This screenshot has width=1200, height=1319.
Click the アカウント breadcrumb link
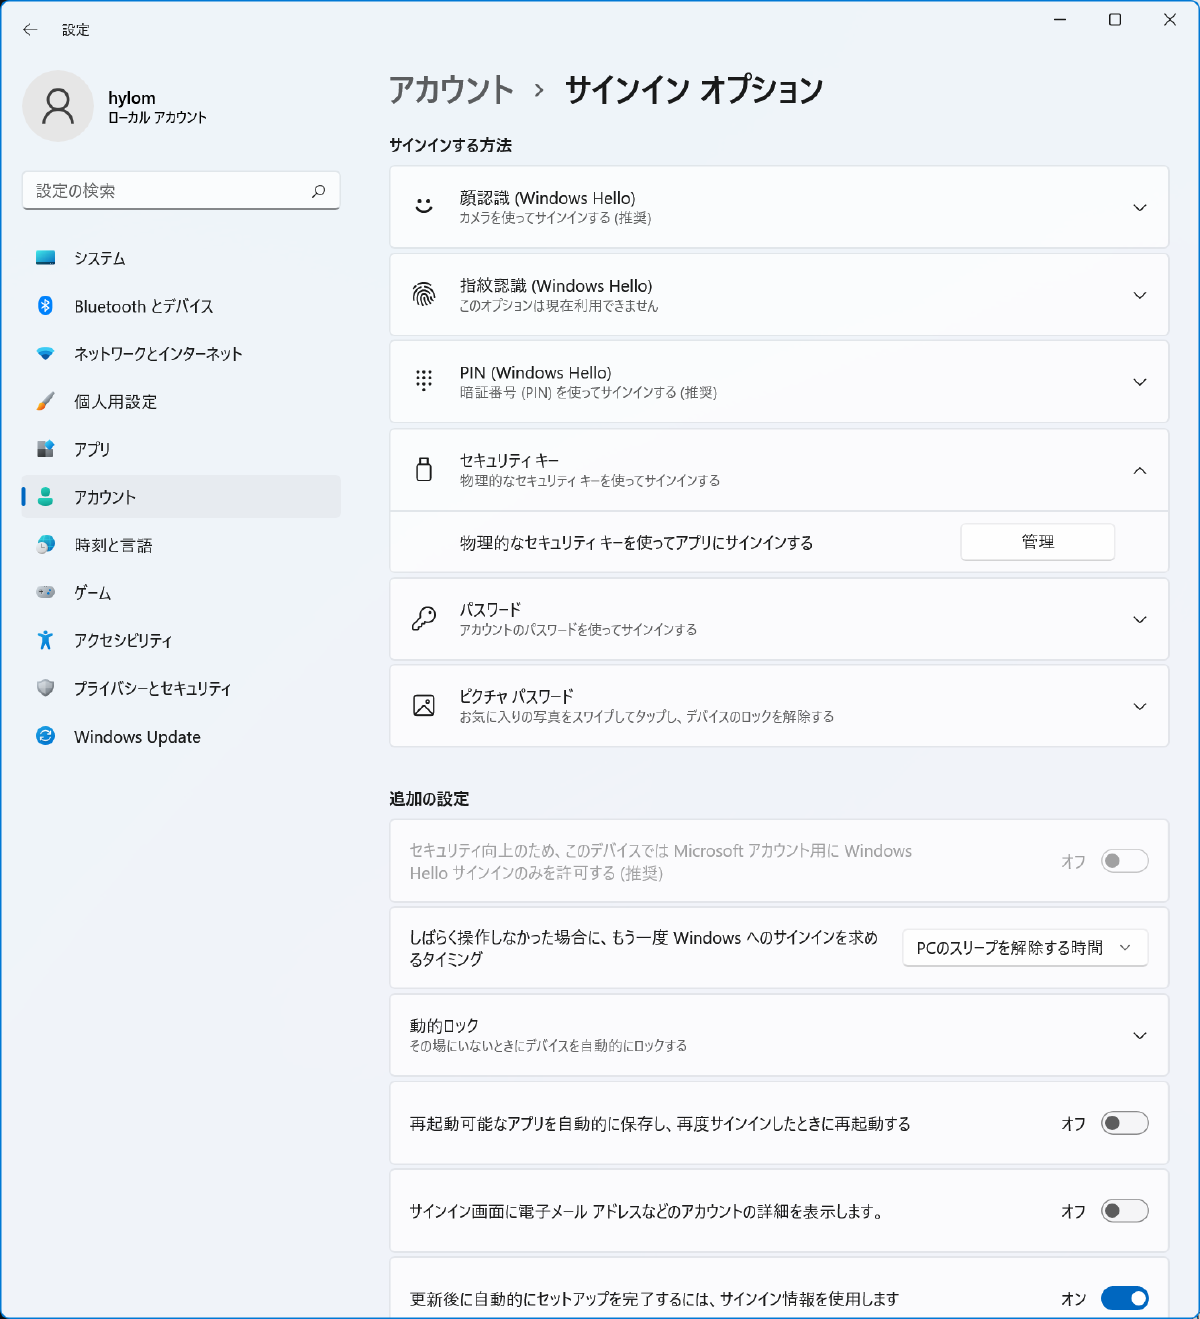tap(451, 90)
